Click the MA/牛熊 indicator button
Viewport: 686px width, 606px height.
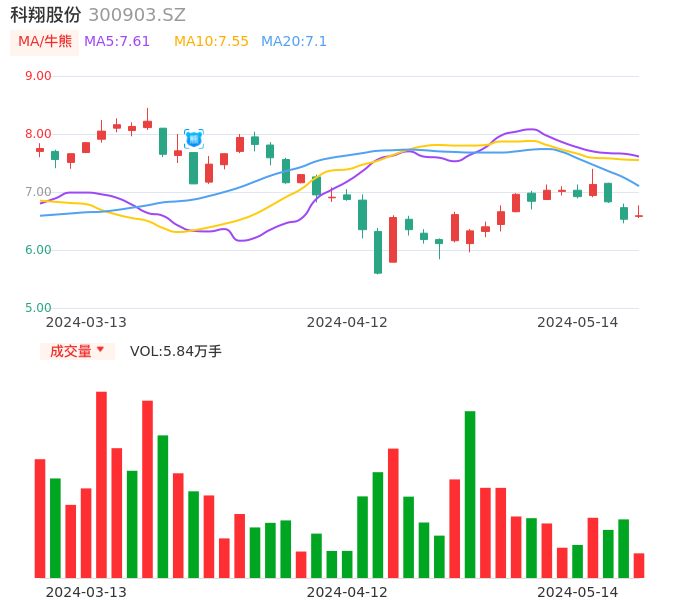click(x=44, y=42)
